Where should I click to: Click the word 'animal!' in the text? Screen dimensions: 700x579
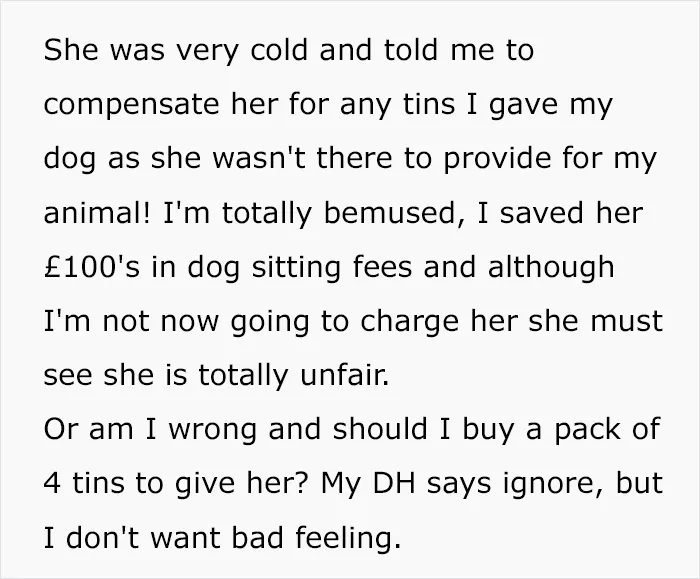[97, 212]
